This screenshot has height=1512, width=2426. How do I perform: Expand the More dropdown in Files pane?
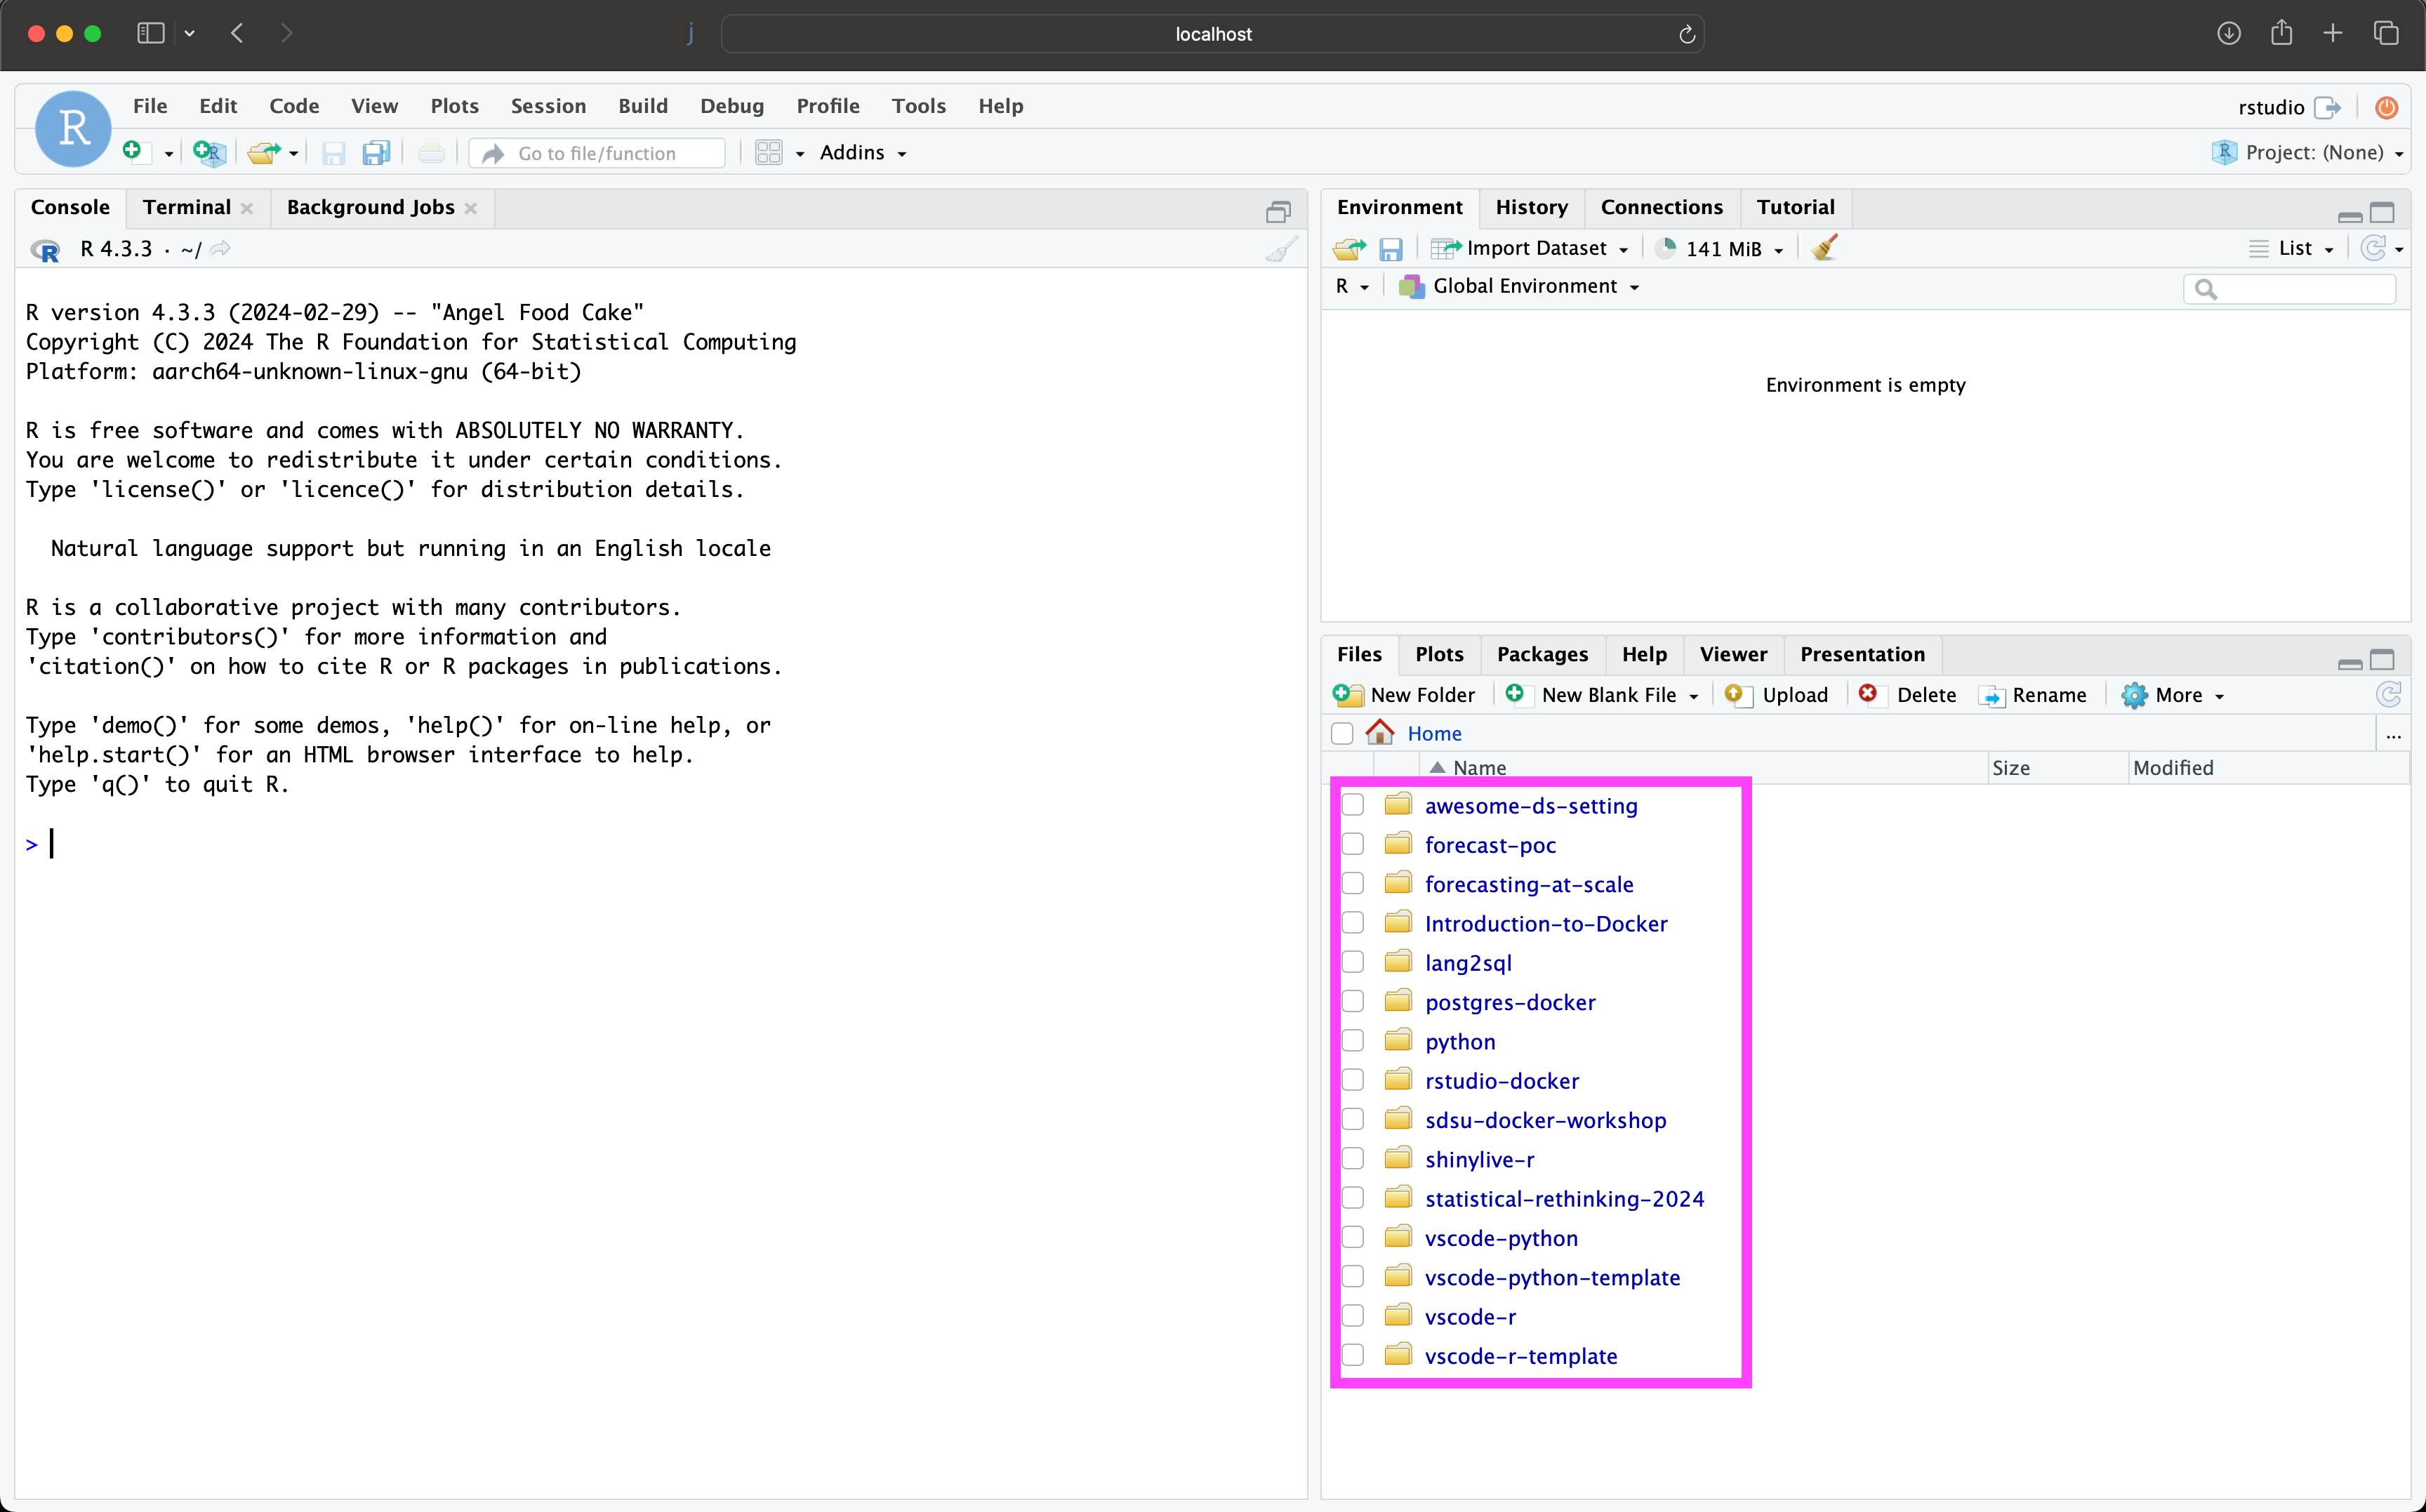click(x=2173, y=695)
